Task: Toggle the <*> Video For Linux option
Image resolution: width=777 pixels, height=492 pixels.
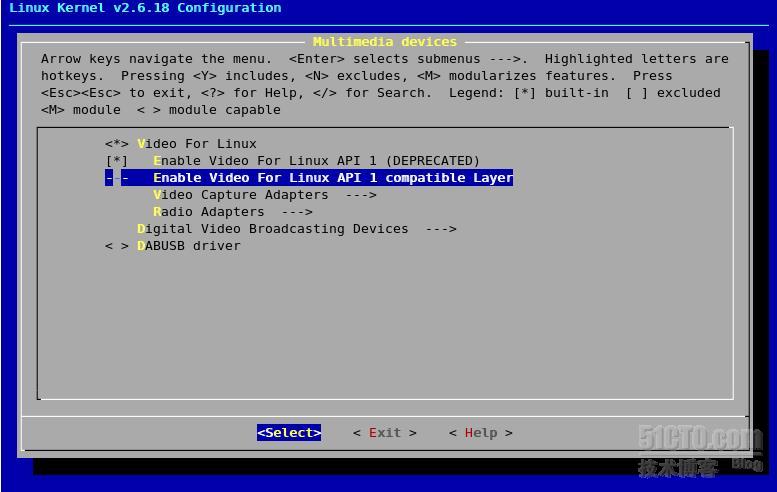Action: pos(181,144)
